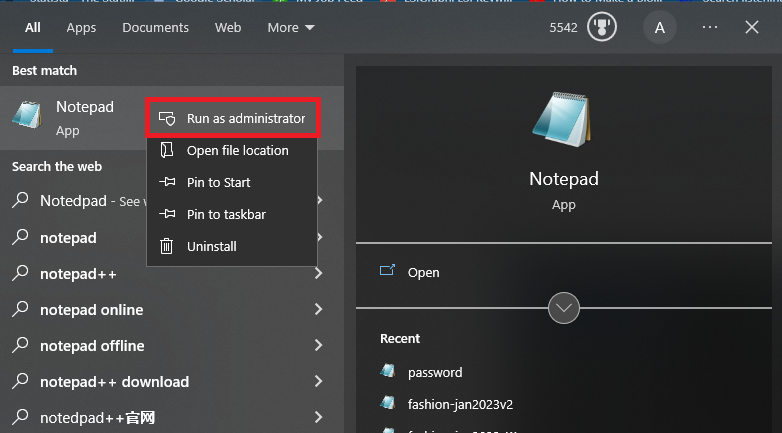
Task: Click the search icon beside Notedpad
Action: click(x=20, y=200)
